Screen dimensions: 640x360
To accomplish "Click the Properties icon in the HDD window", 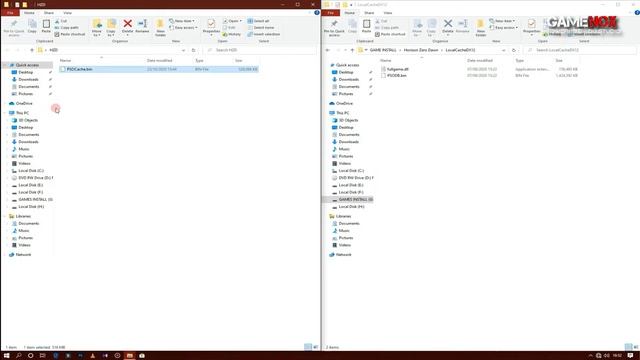I will (x=211, y=26).
